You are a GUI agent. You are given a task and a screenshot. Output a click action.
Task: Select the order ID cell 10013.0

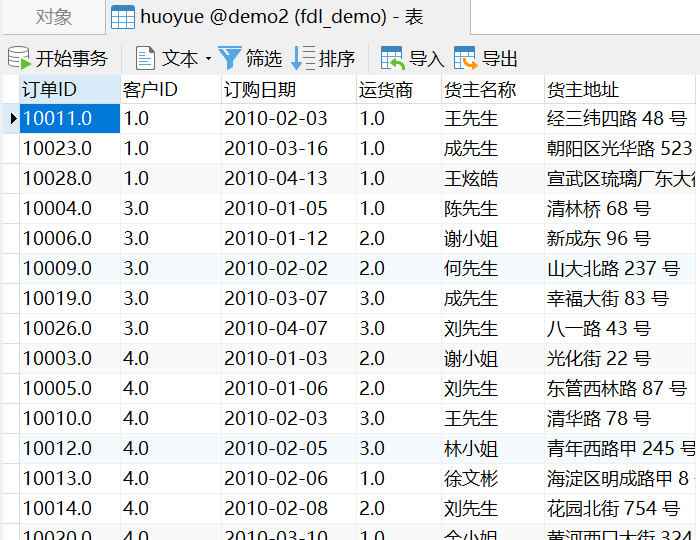(x=70, y=478)
